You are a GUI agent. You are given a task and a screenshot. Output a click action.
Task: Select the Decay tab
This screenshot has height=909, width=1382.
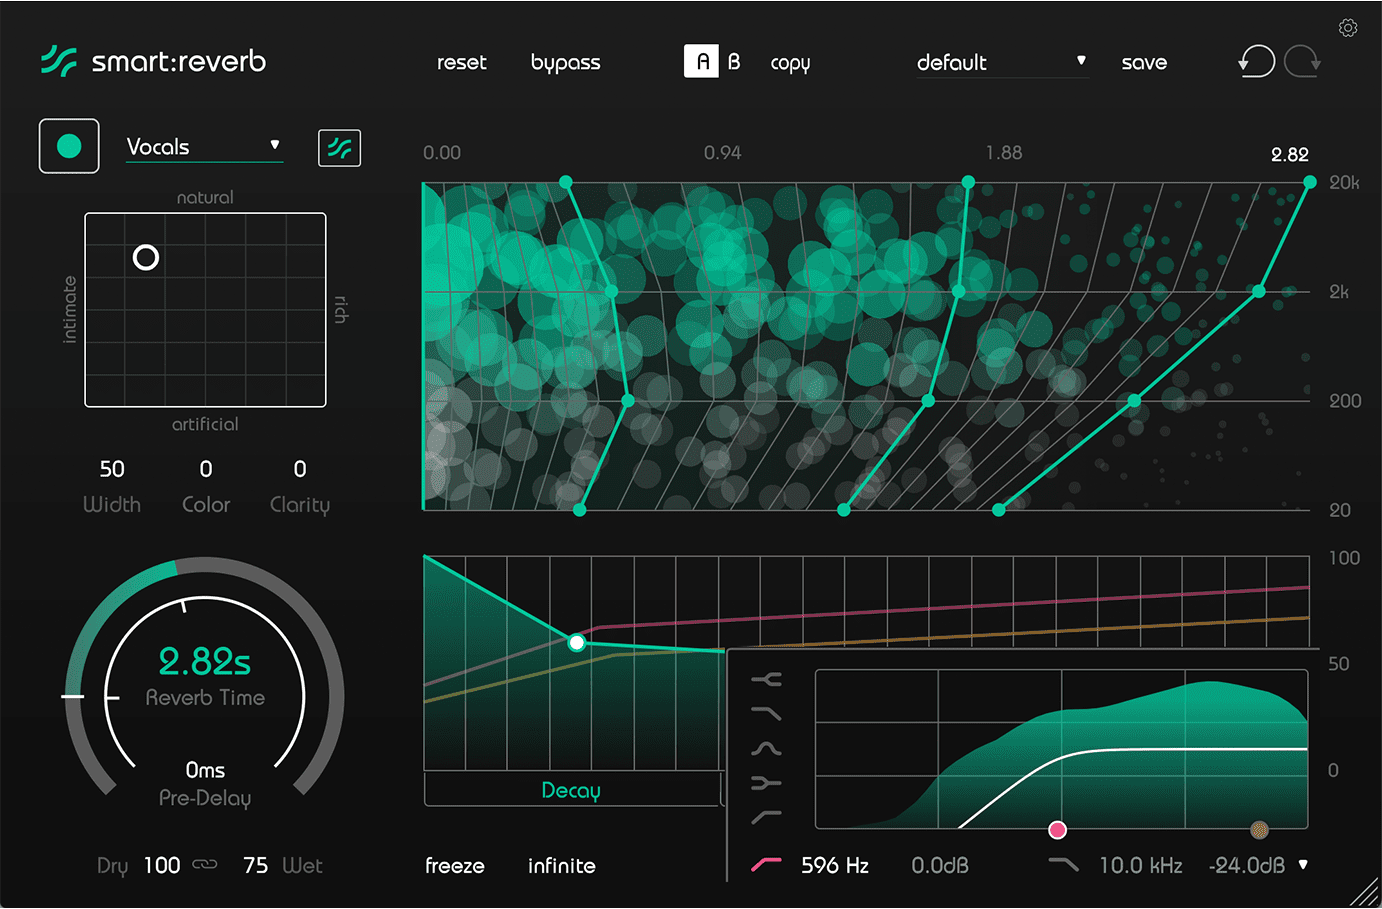pos(571,790)
